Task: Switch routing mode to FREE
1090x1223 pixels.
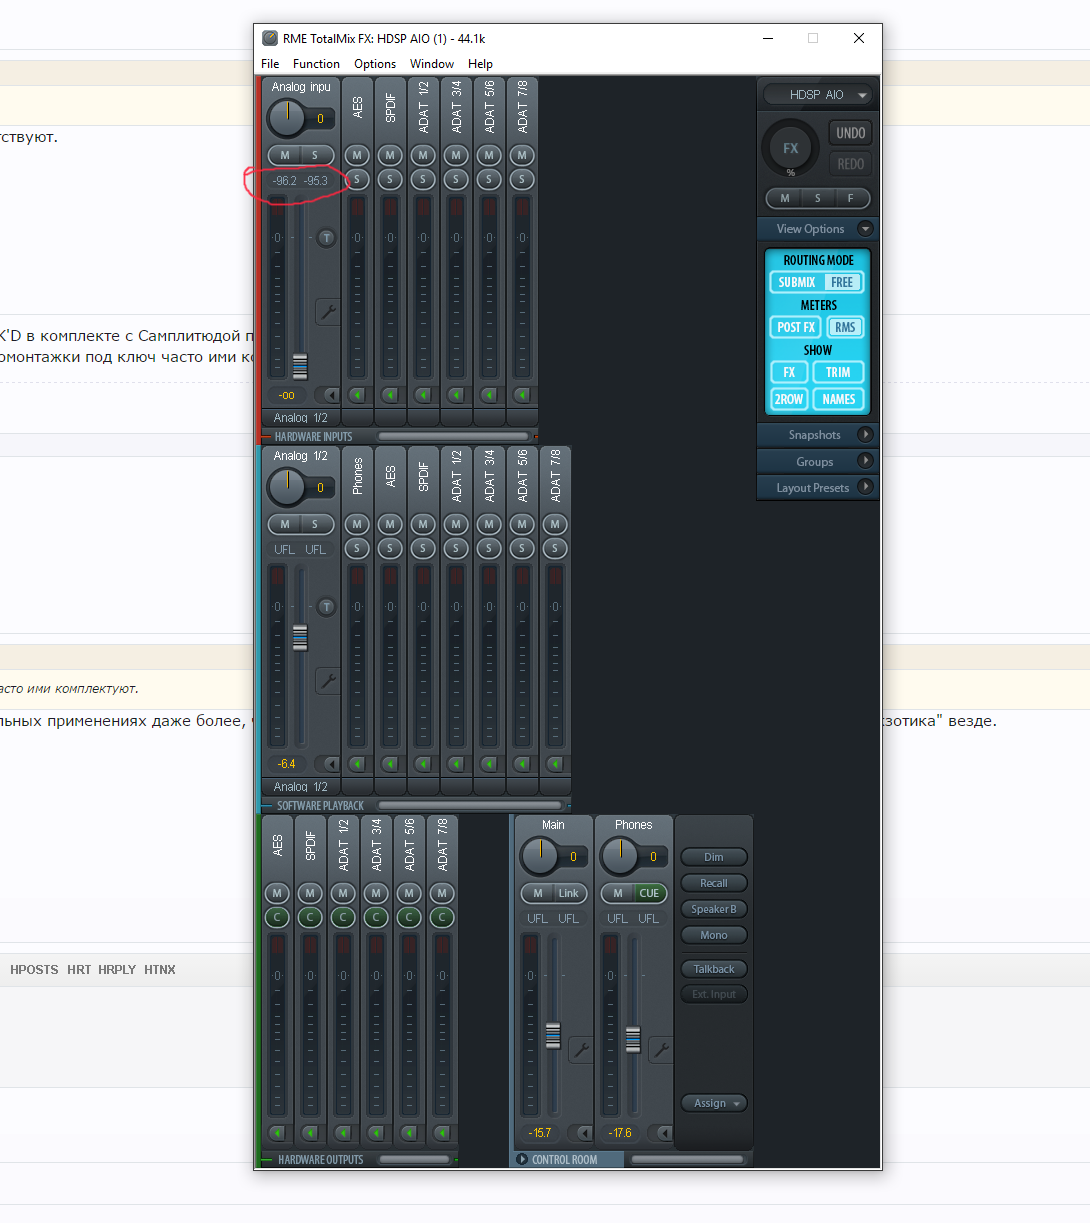Action: (842, 282)
